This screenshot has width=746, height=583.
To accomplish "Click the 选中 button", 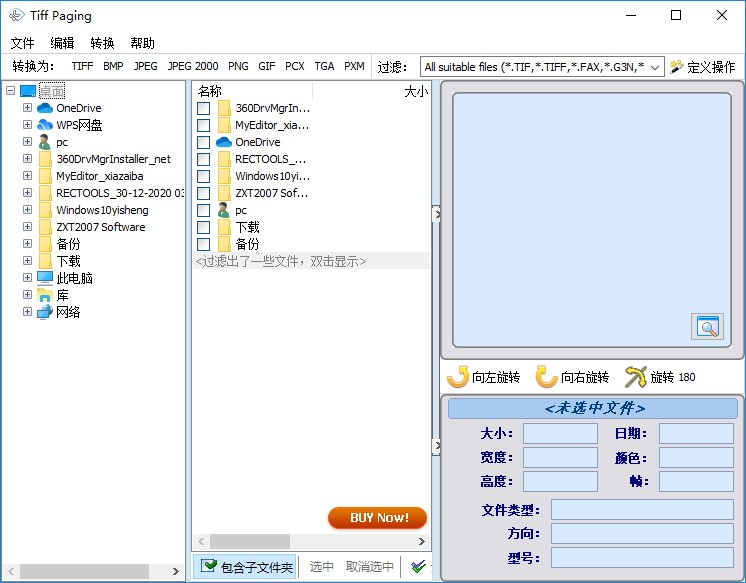I will (x=321, y=566).
